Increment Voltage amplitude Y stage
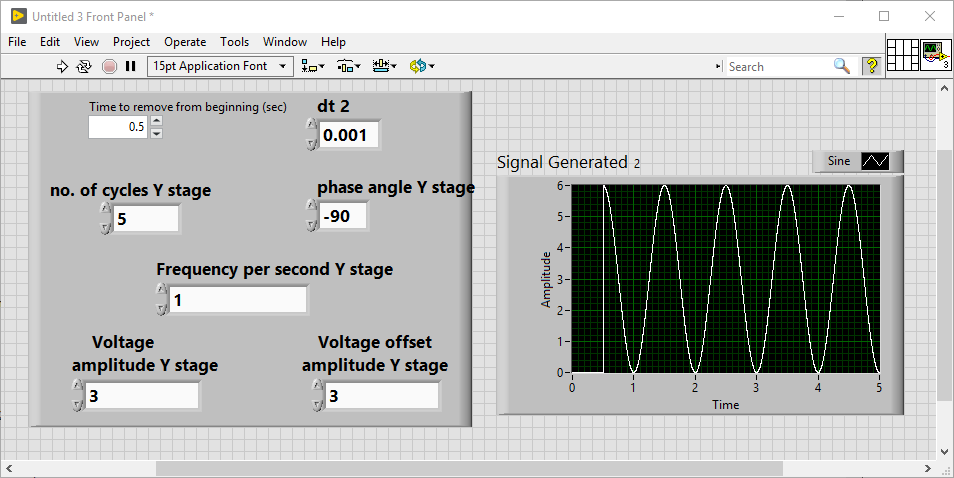Viewport: 954px width, 478px height. coord(77,386)
